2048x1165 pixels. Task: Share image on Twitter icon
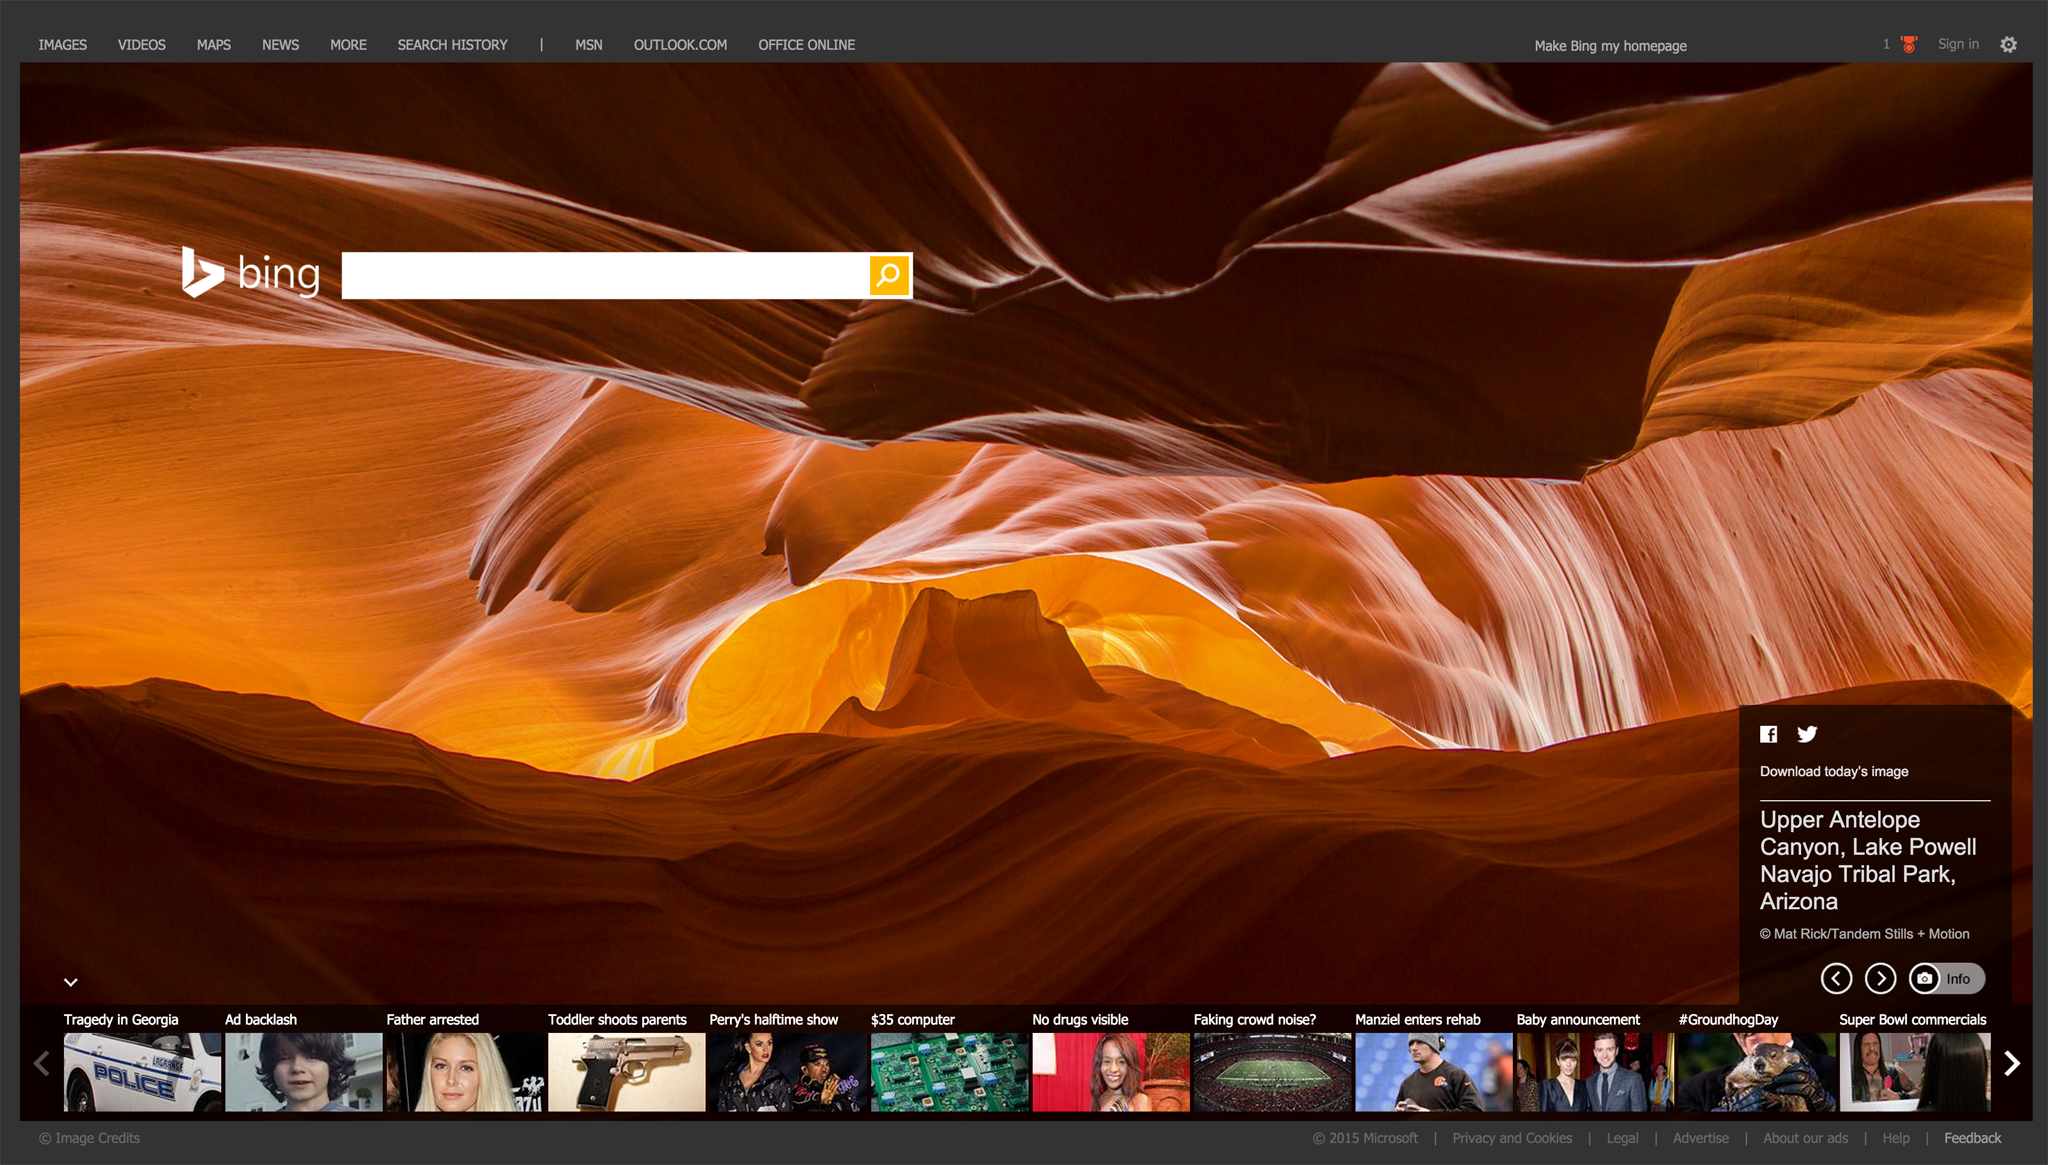[x=1807, y=734]
